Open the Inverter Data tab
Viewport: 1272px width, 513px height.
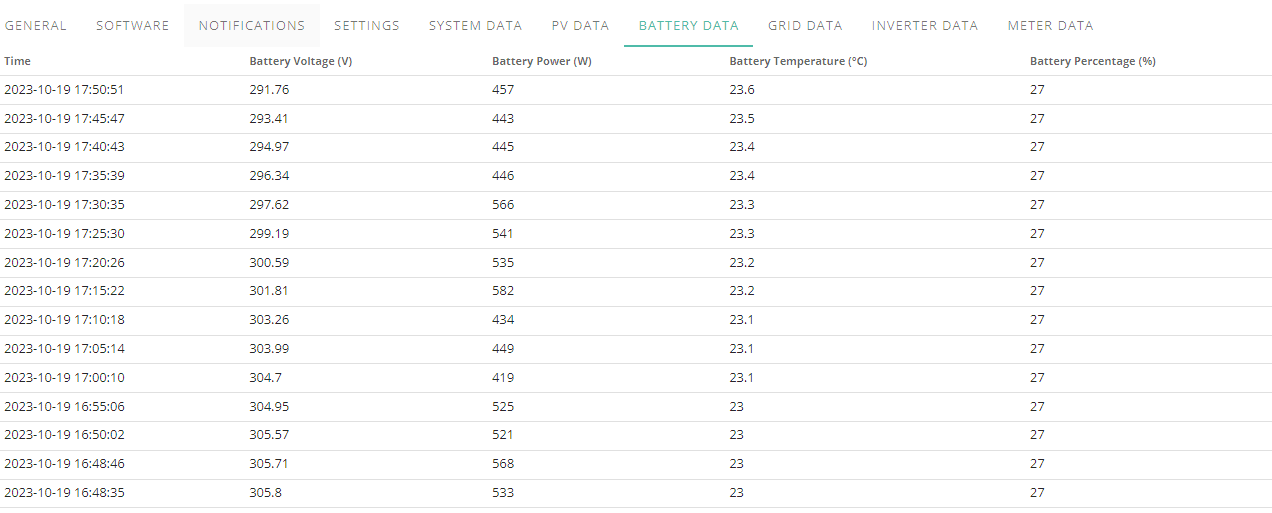pyautogui.click(x=925, y=26)
